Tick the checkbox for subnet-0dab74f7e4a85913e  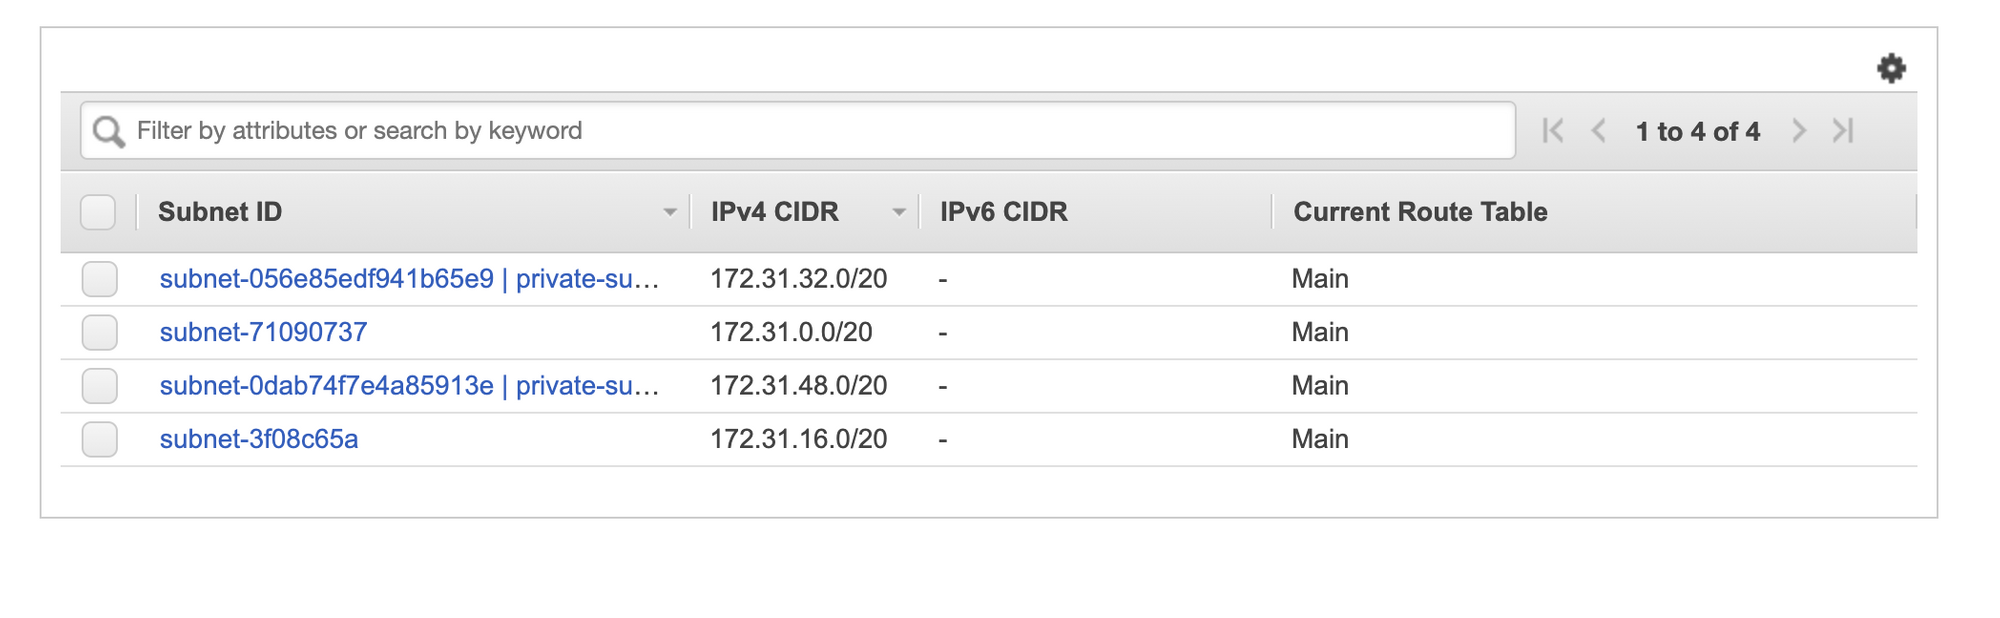click(100, 386)
